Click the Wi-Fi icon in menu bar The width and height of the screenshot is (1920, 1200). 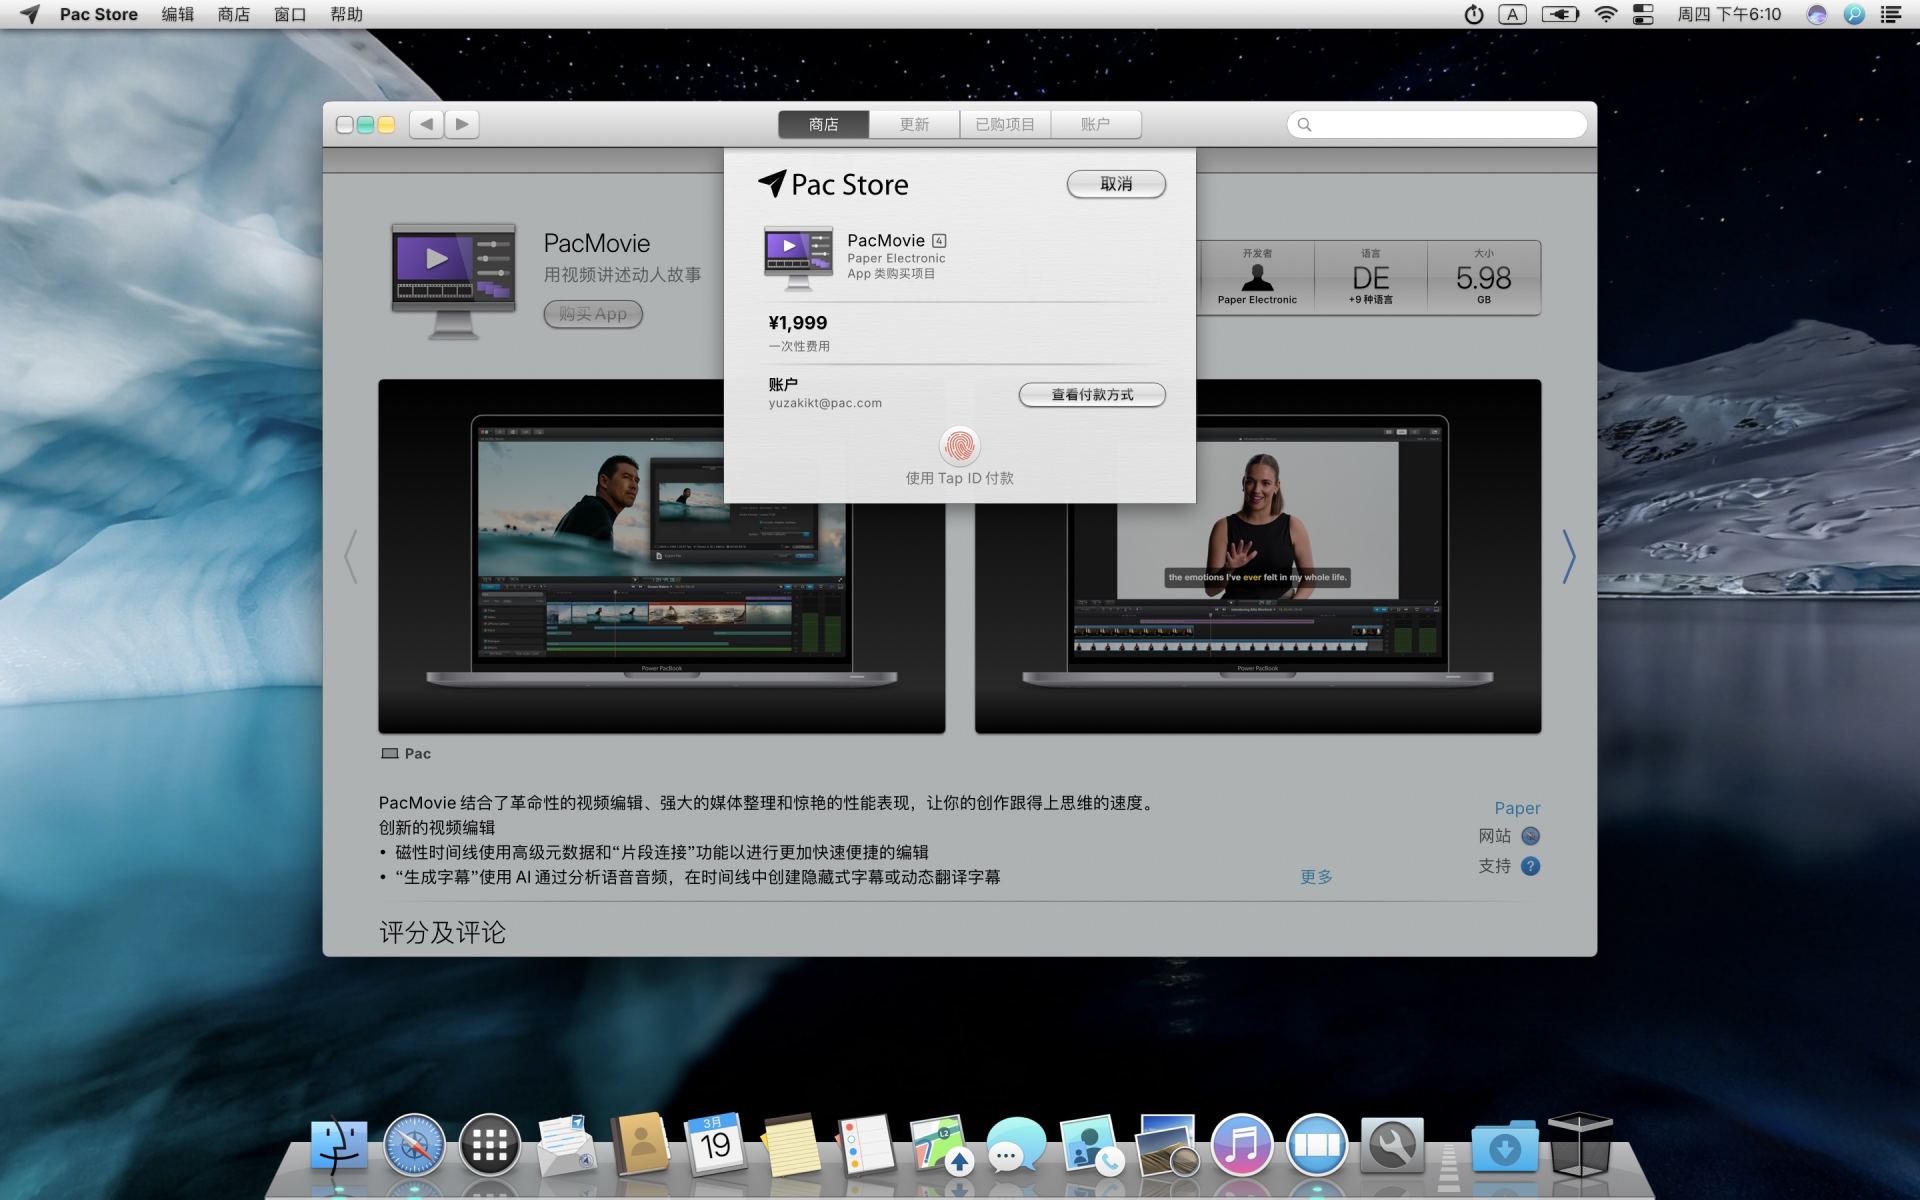[x=1605, y=14]
